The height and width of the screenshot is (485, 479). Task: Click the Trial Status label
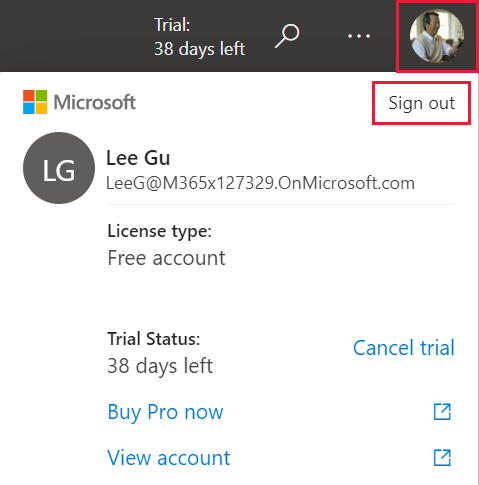tap(154, 339)
